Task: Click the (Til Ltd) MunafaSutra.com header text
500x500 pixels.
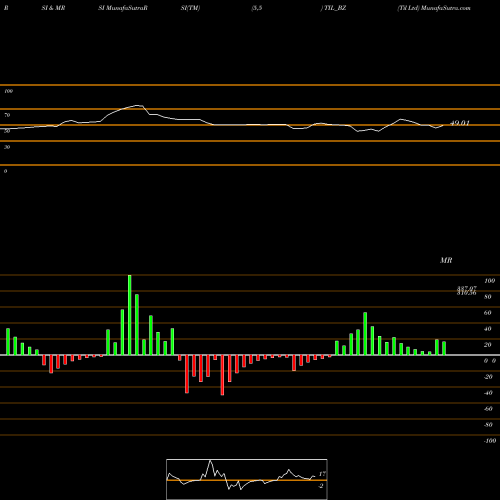Action: point(434,8)
